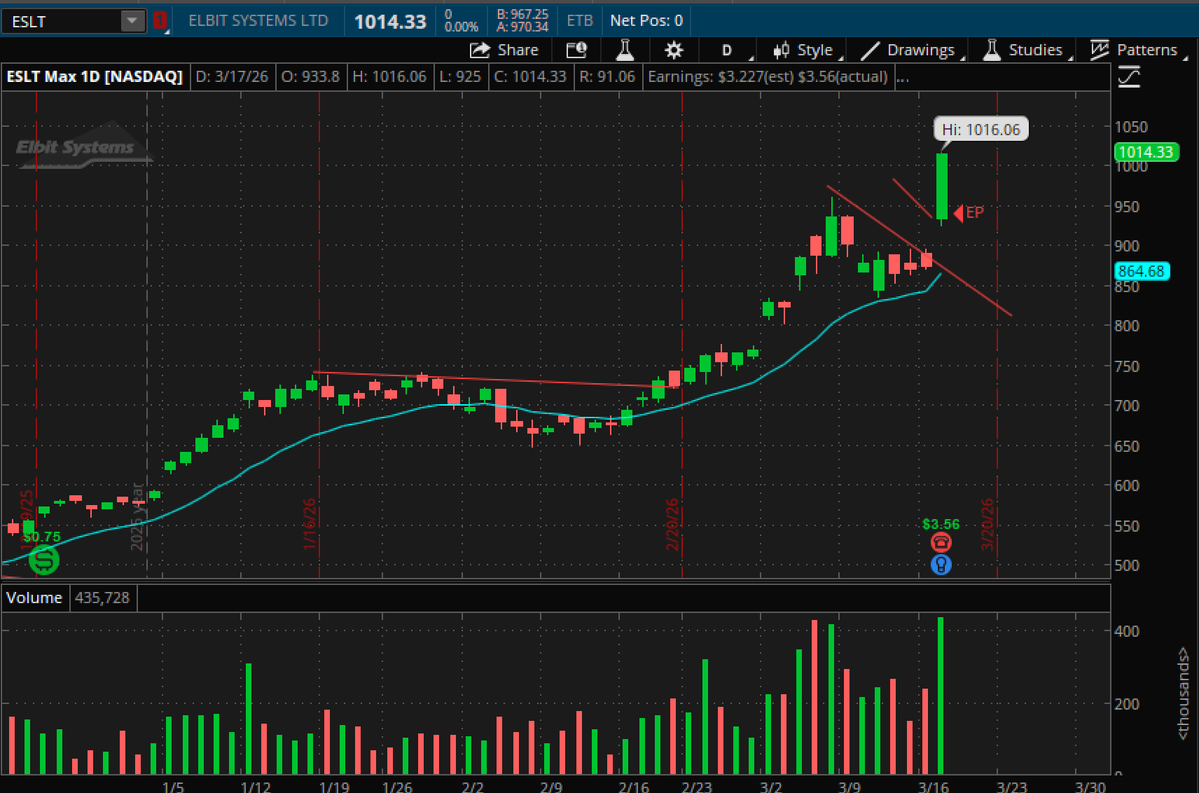Click the Studies flask icon
The width and height of the screenshot is (1199, 793).
coord(992,50)
